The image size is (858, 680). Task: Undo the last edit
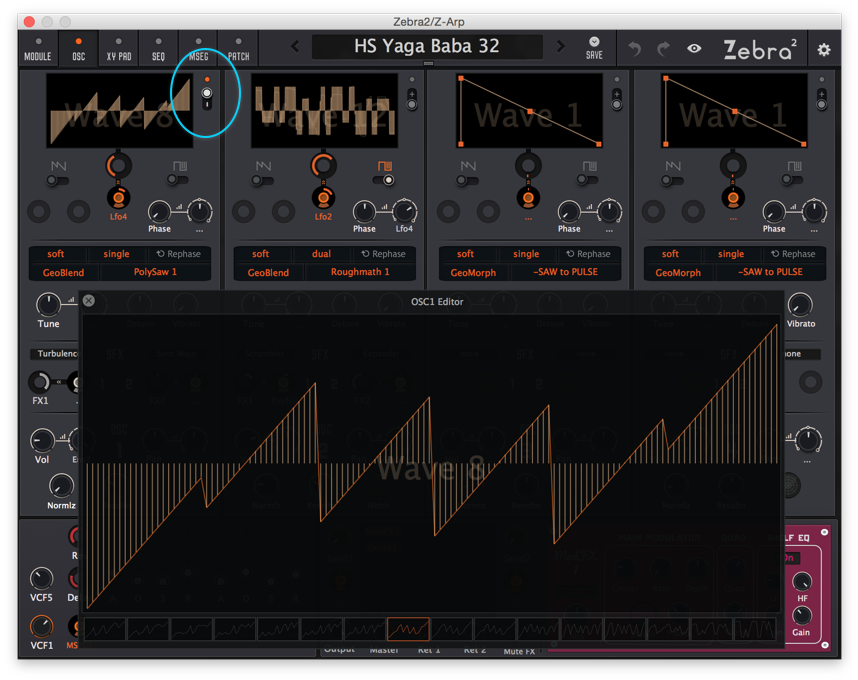click(x=635, y=49)
